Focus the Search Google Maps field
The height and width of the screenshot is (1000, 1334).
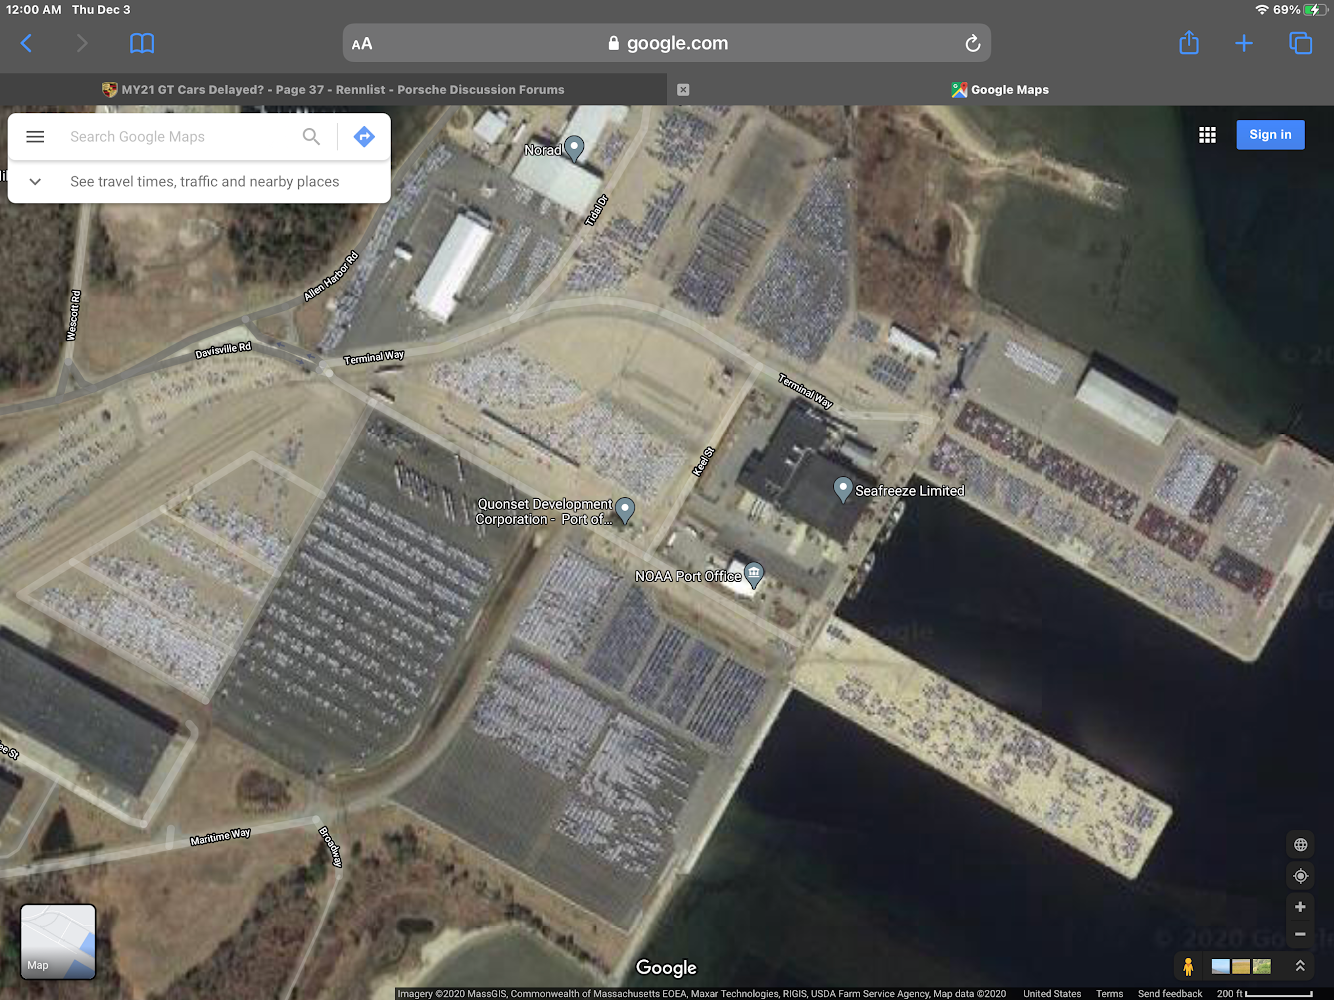click(180, 137)
